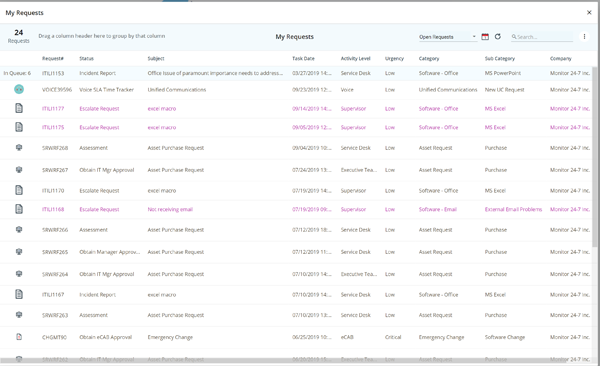Refresh the My Requests list

click(497, 36)
